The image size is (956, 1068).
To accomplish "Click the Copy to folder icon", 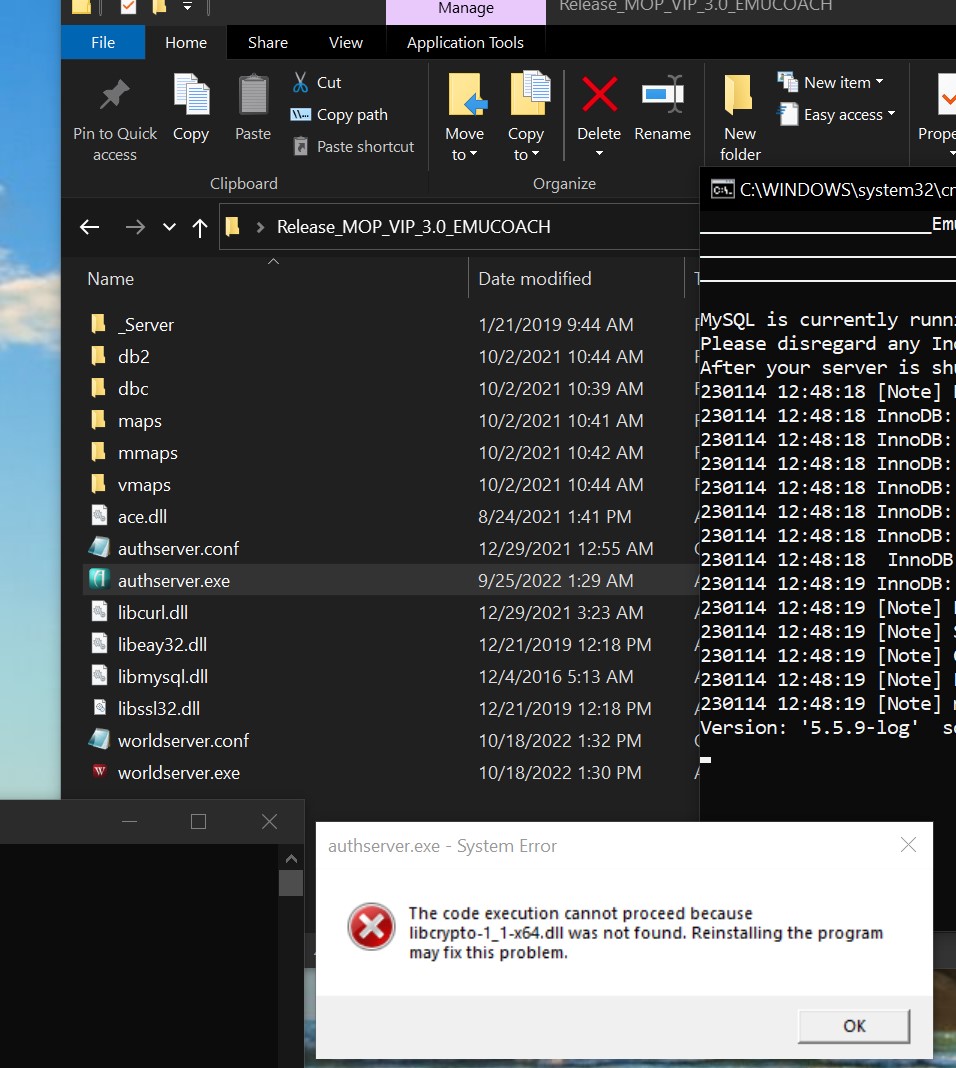I will click(x=530, y=93).
